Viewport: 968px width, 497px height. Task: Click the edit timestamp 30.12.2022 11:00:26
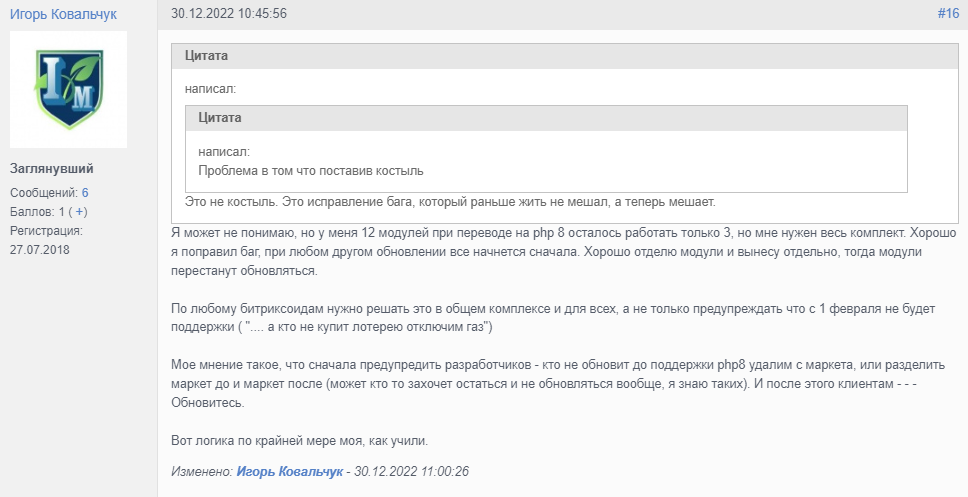(411, 472)
